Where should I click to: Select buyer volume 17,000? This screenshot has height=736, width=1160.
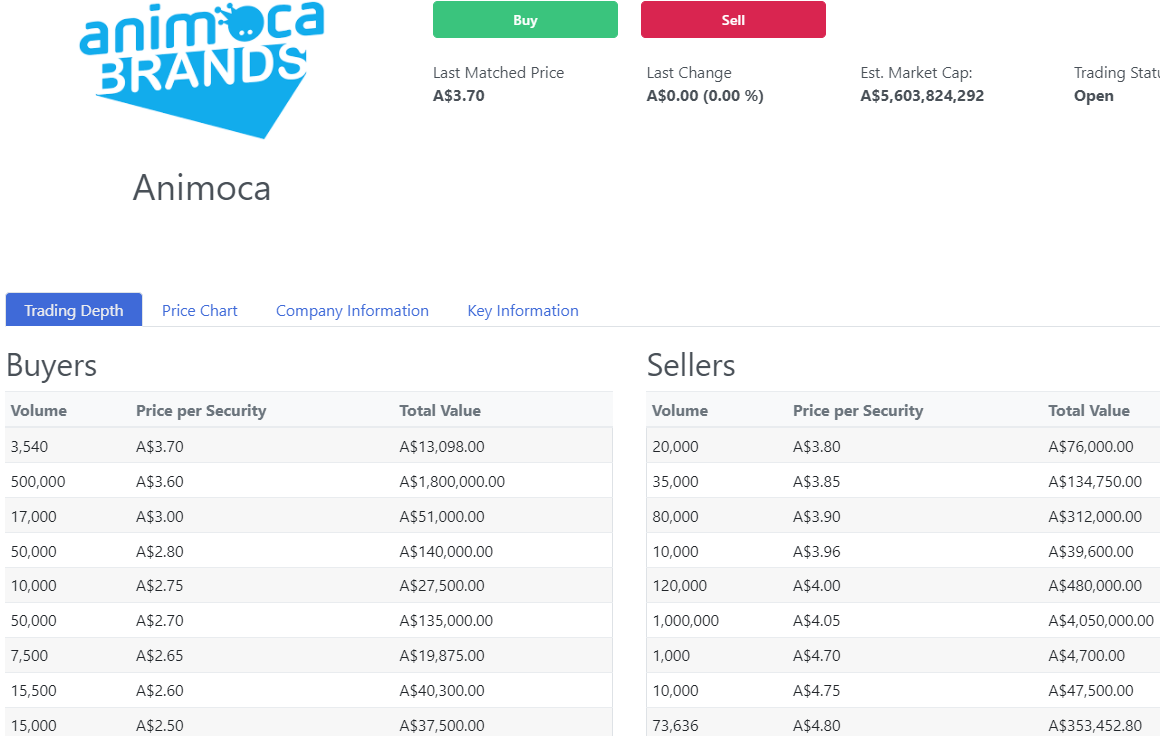pos(34,516)
